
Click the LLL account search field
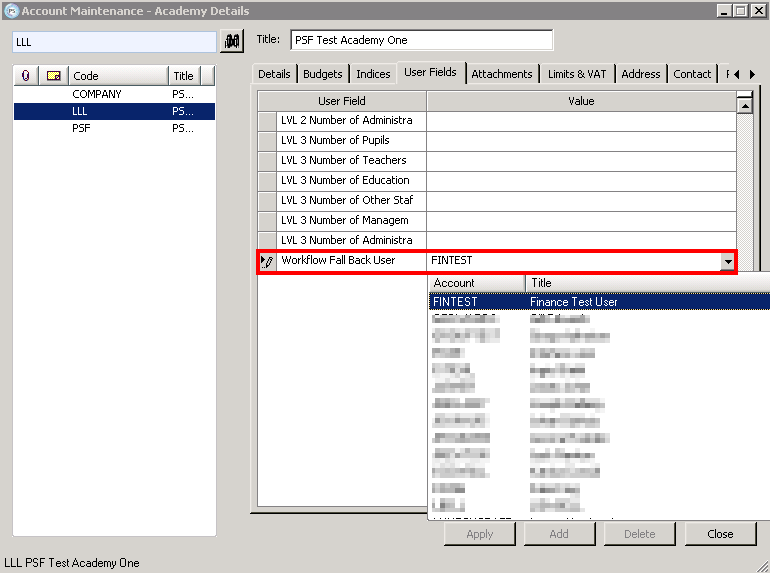pyautogui.click(x=114, y=42)
